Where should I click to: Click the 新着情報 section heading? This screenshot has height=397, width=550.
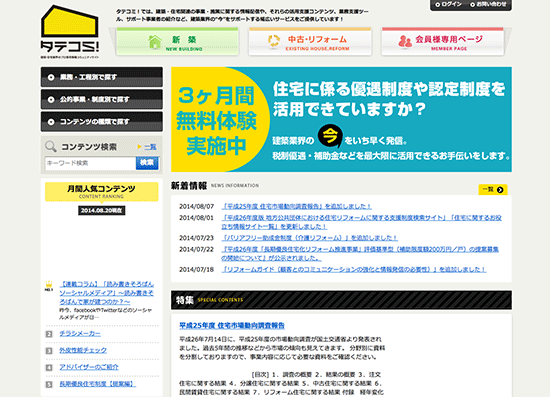click(x=189, y=186)
